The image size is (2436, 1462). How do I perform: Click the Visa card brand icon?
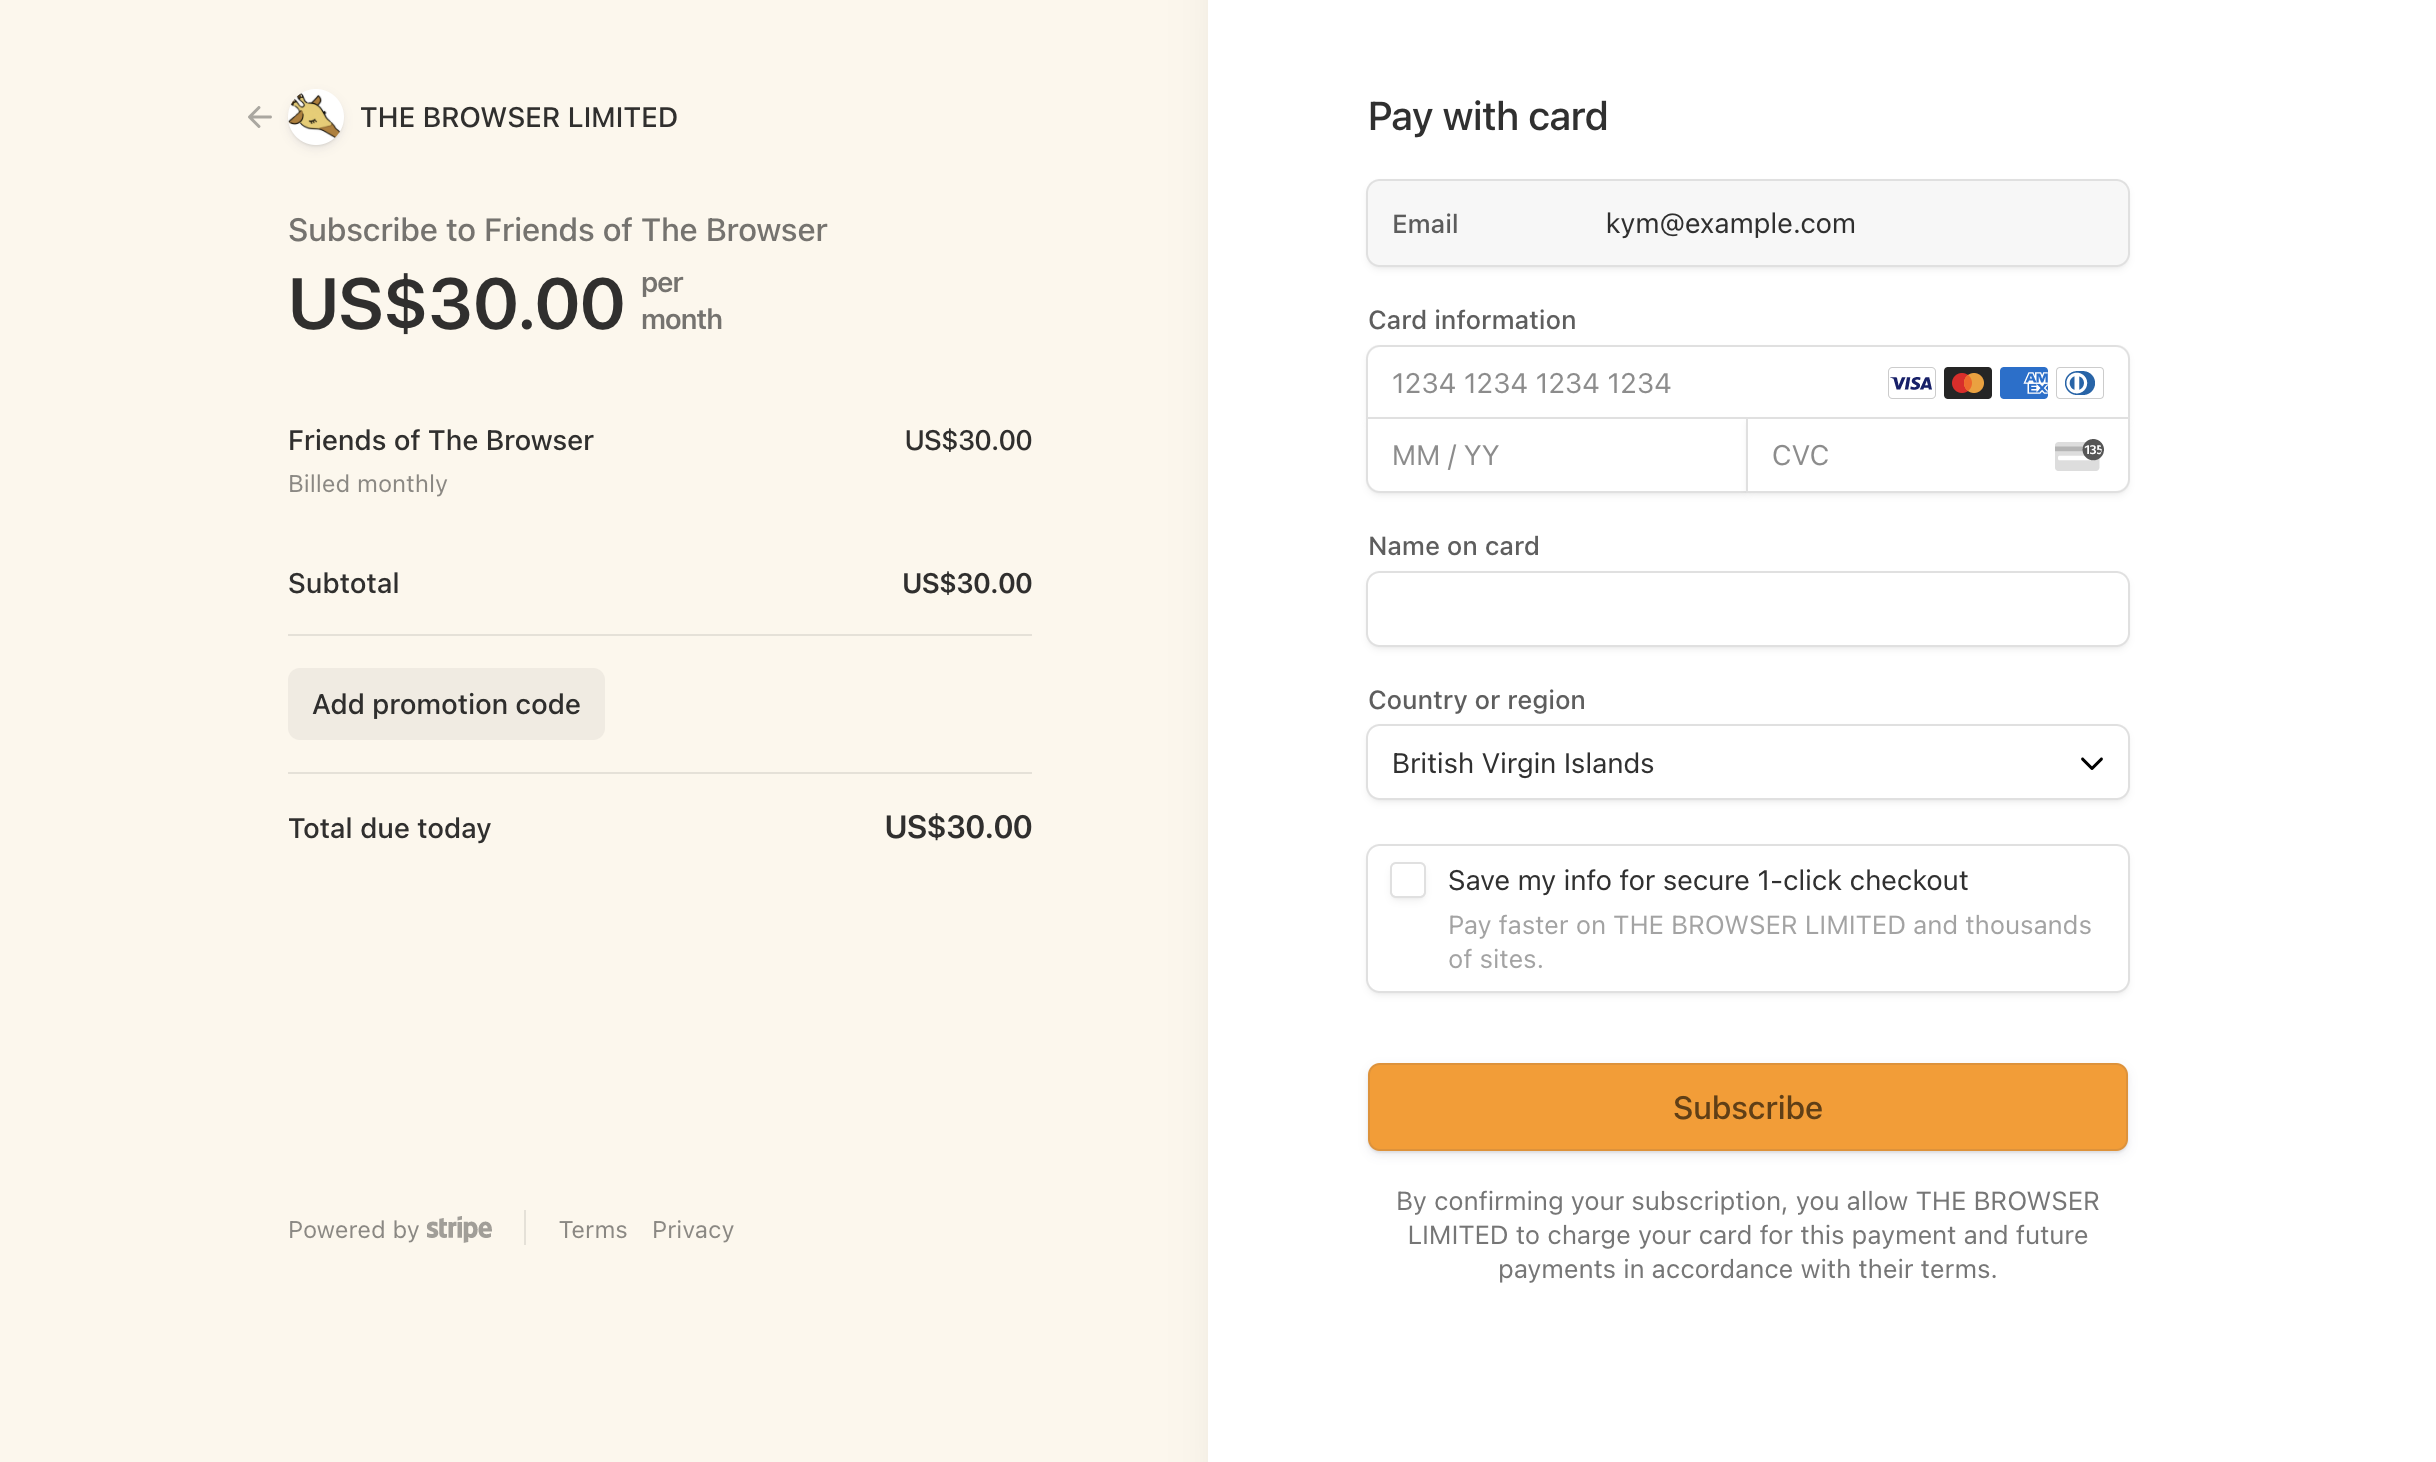pos(1911,383)
